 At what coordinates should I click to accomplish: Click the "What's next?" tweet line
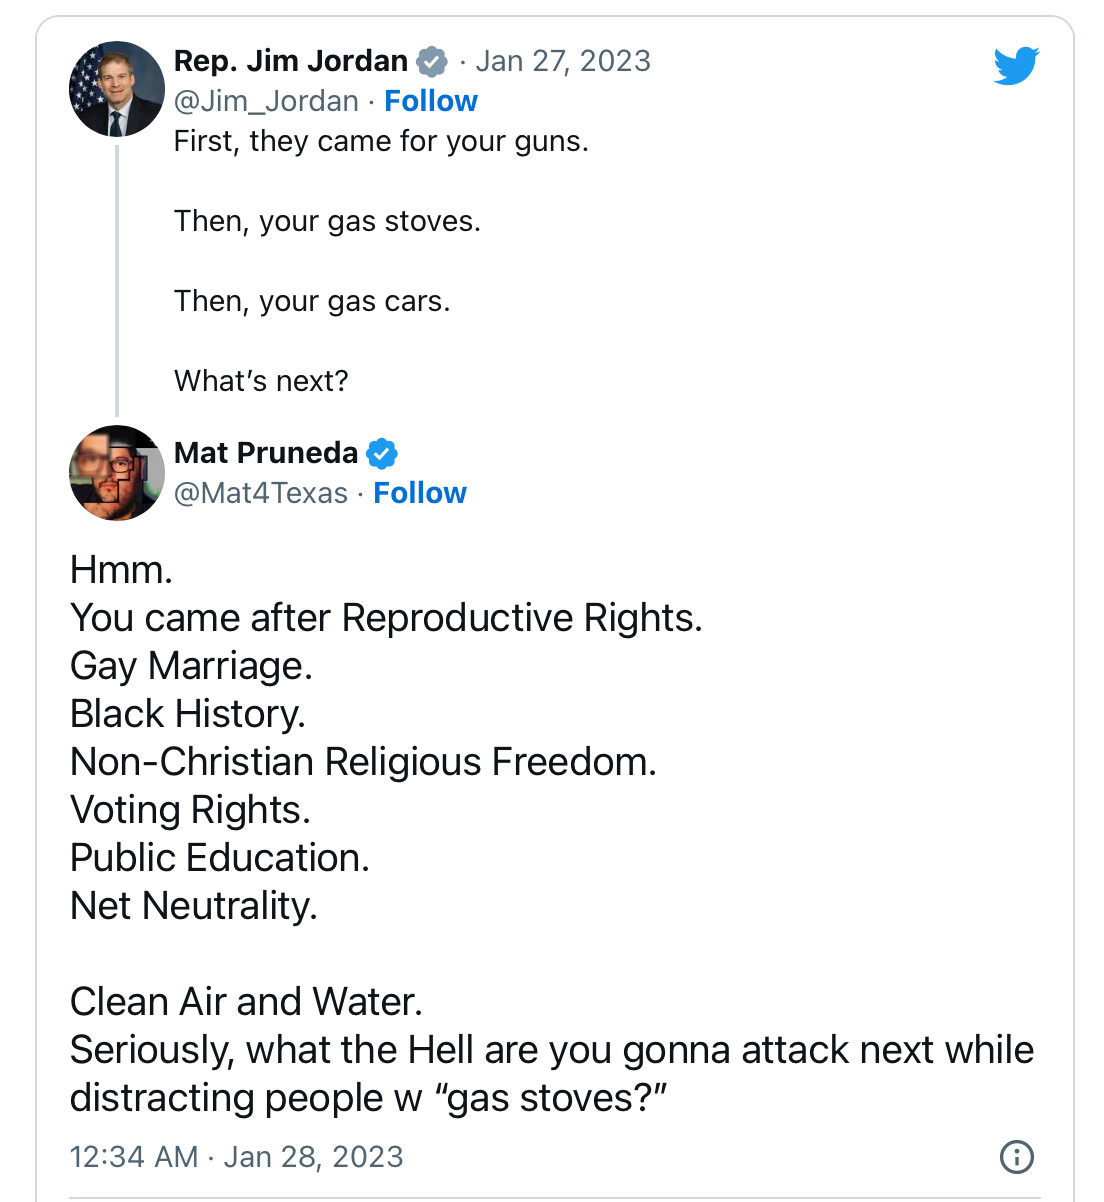pos(261,381)
